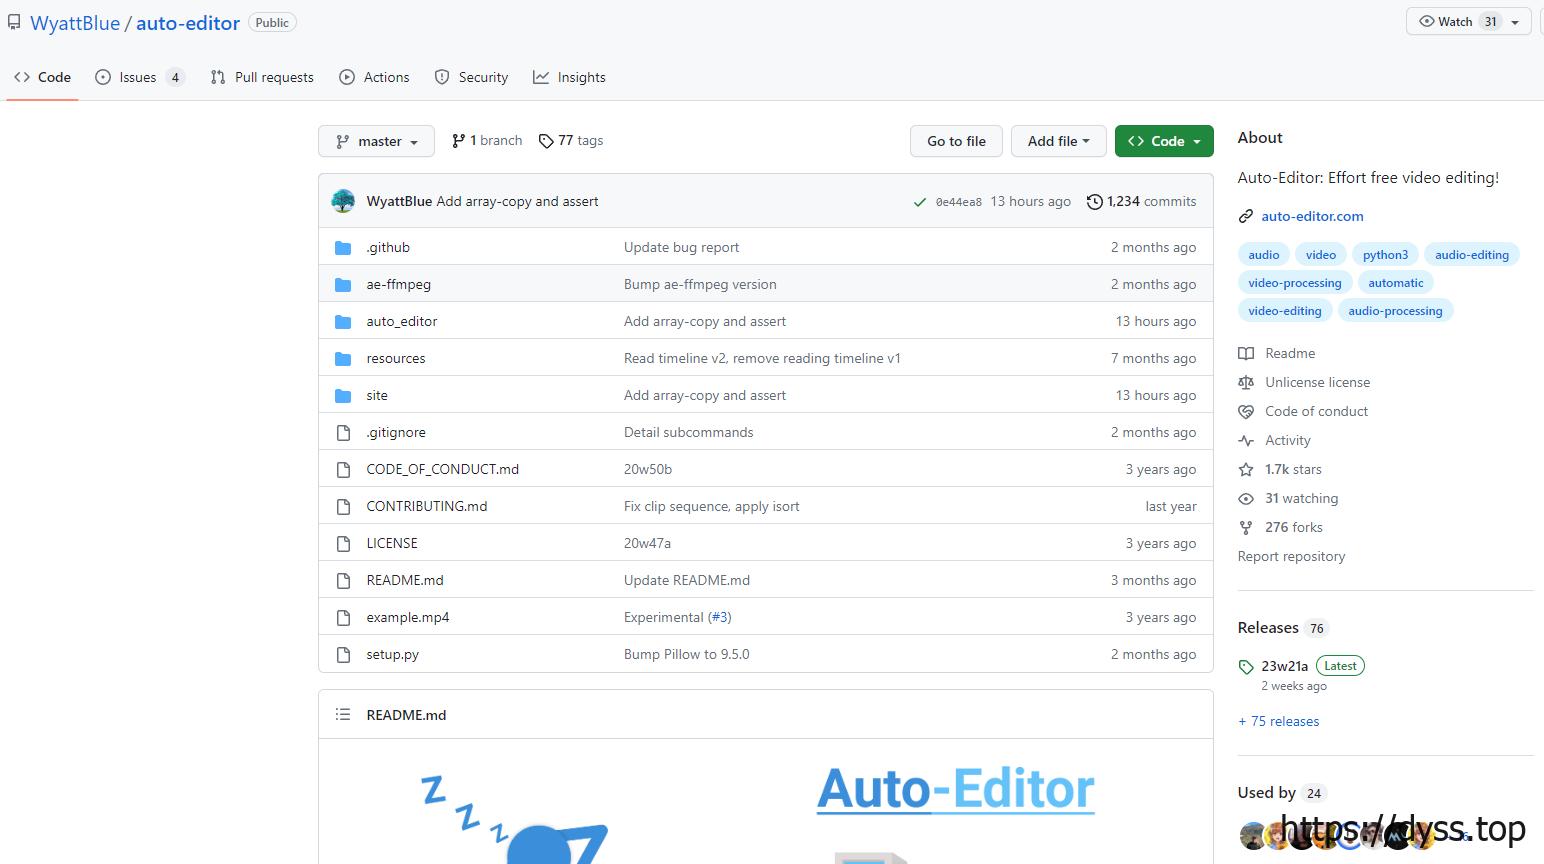
Task: Click WyattBlue's avatar in commit header
Action: tap(343, 201)
